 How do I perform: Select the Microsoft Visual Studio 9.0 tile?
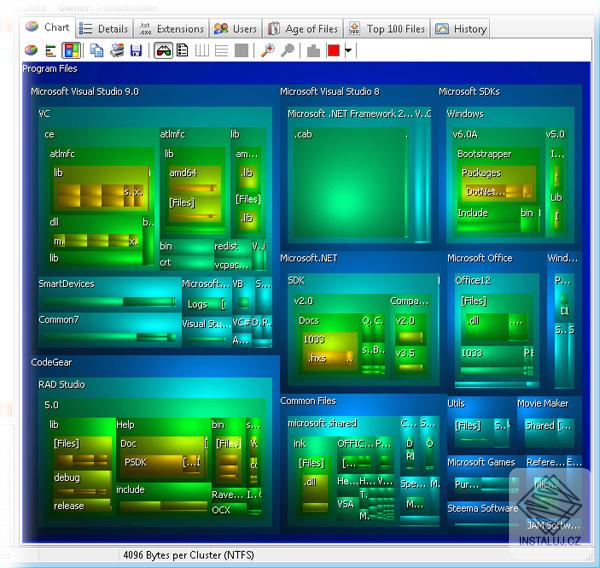pyautogui.click(x=85, y=92)
